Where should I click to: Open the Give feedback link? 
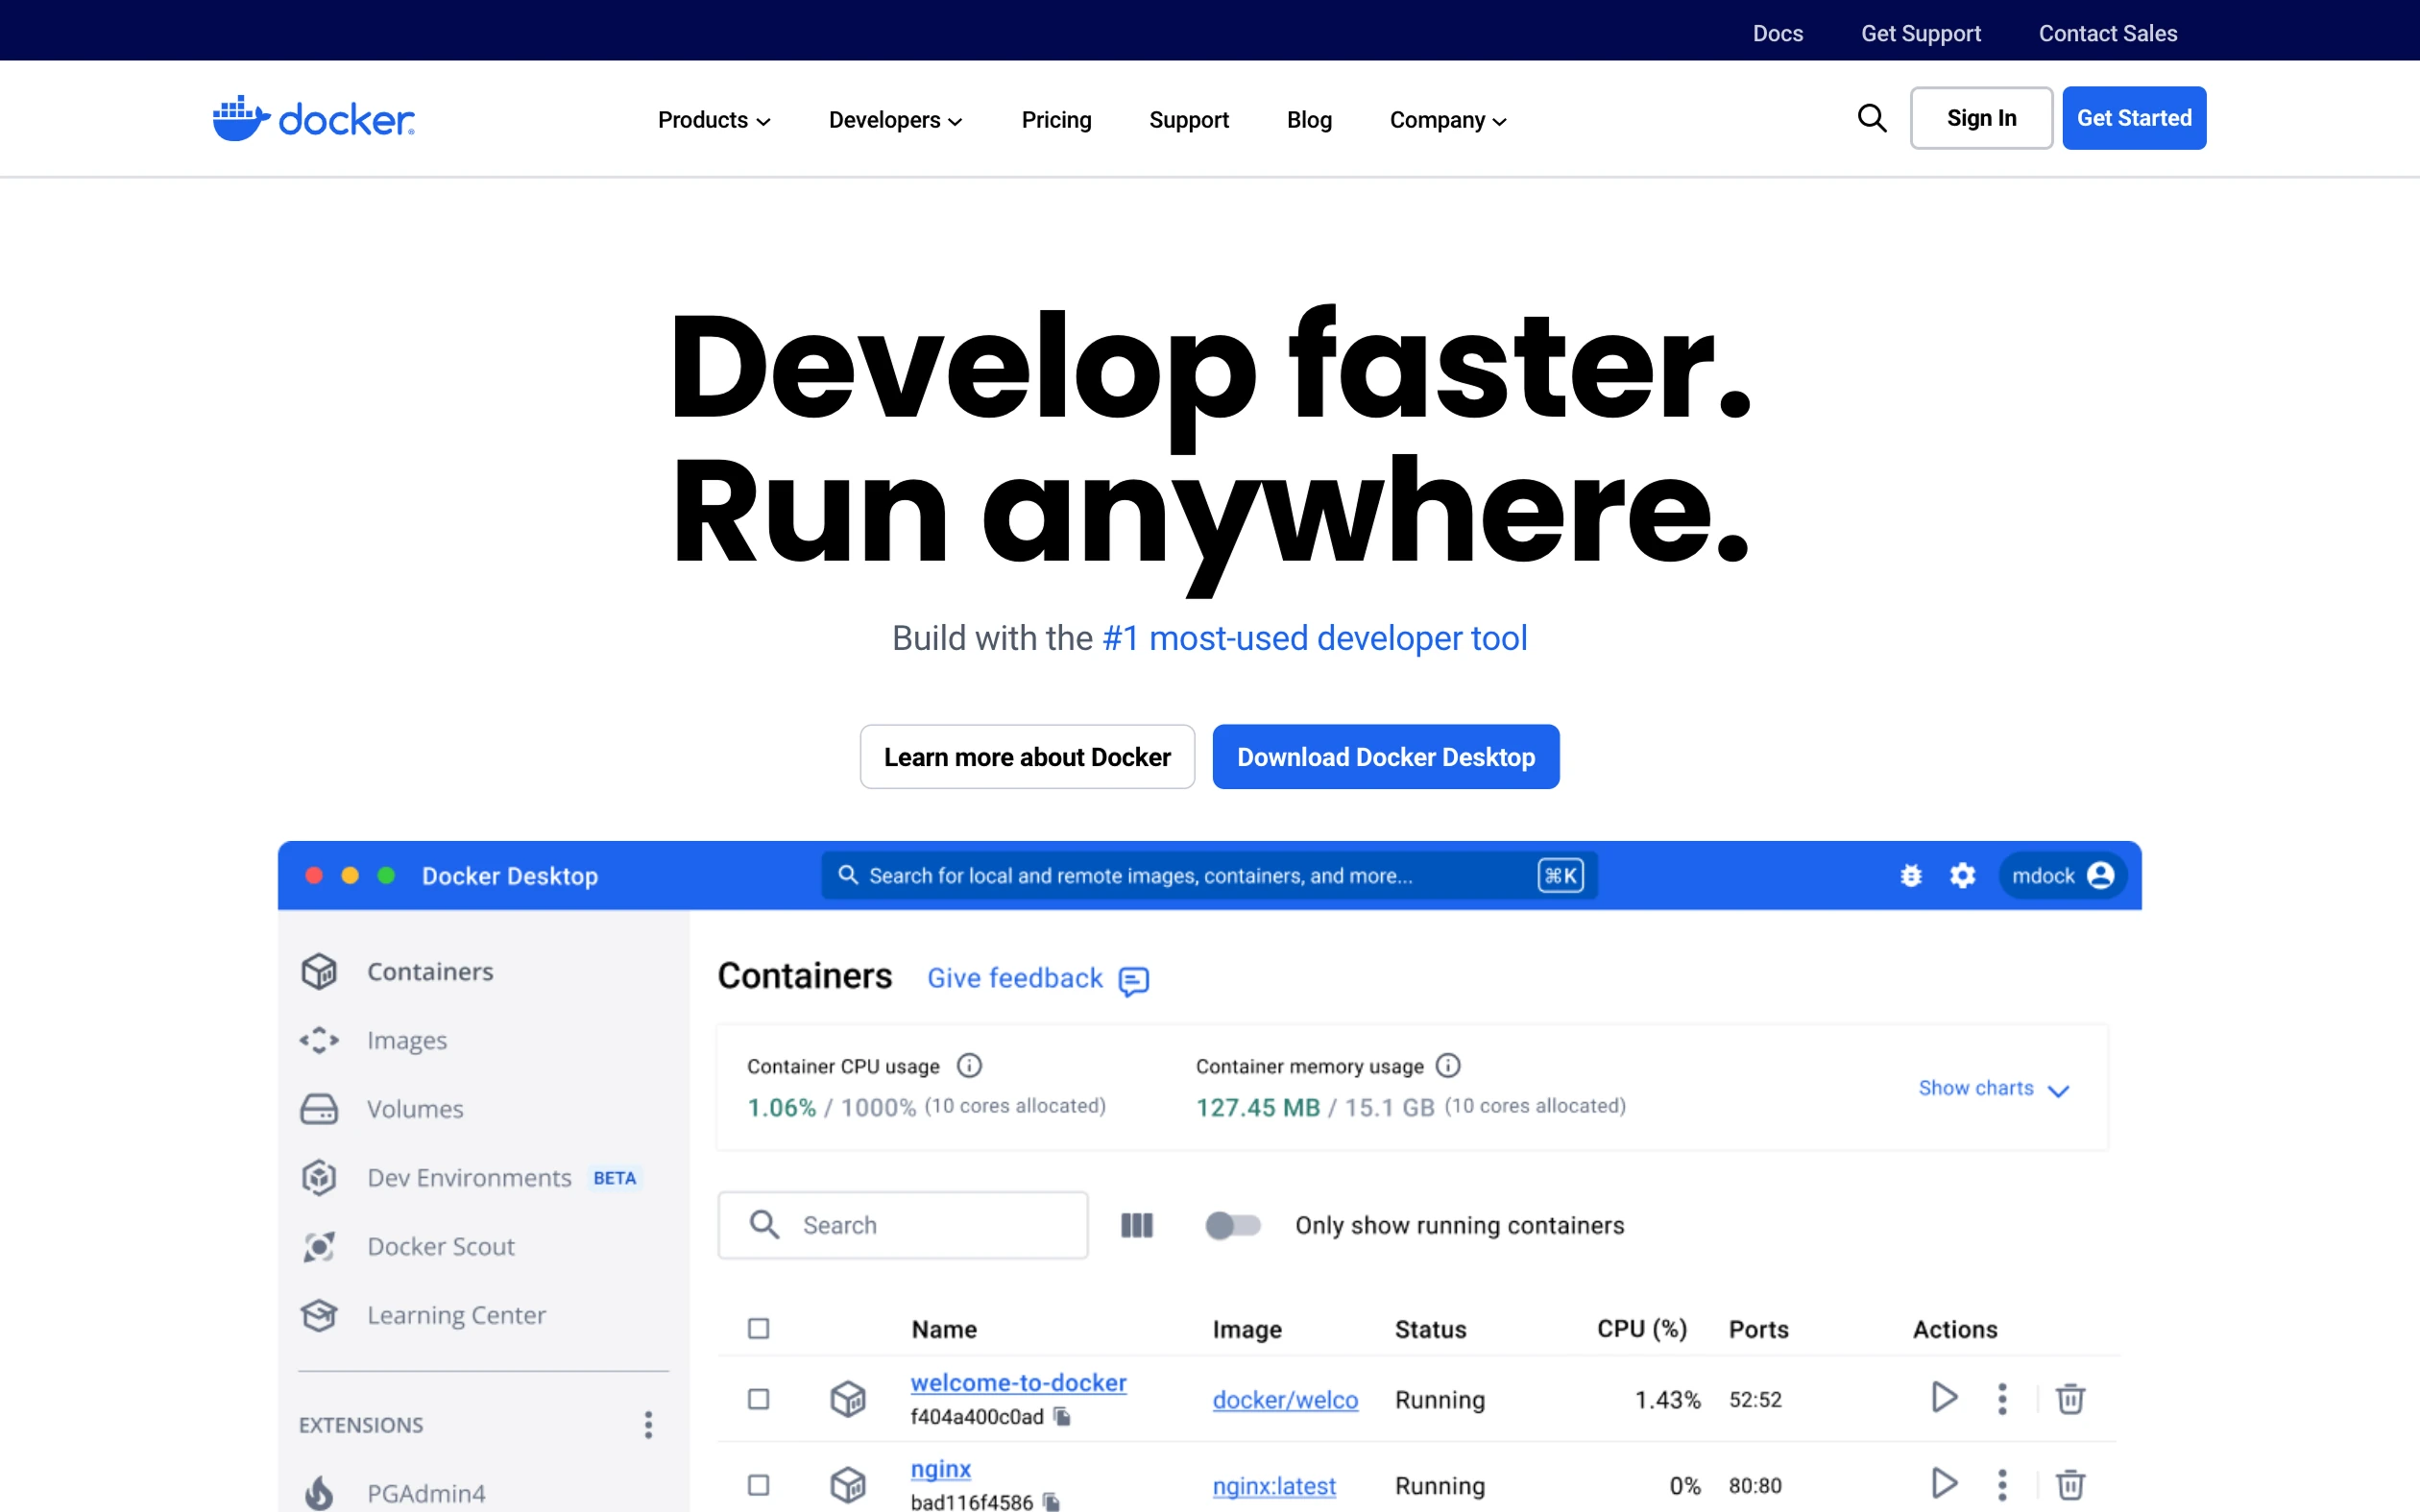[1015, 978]
